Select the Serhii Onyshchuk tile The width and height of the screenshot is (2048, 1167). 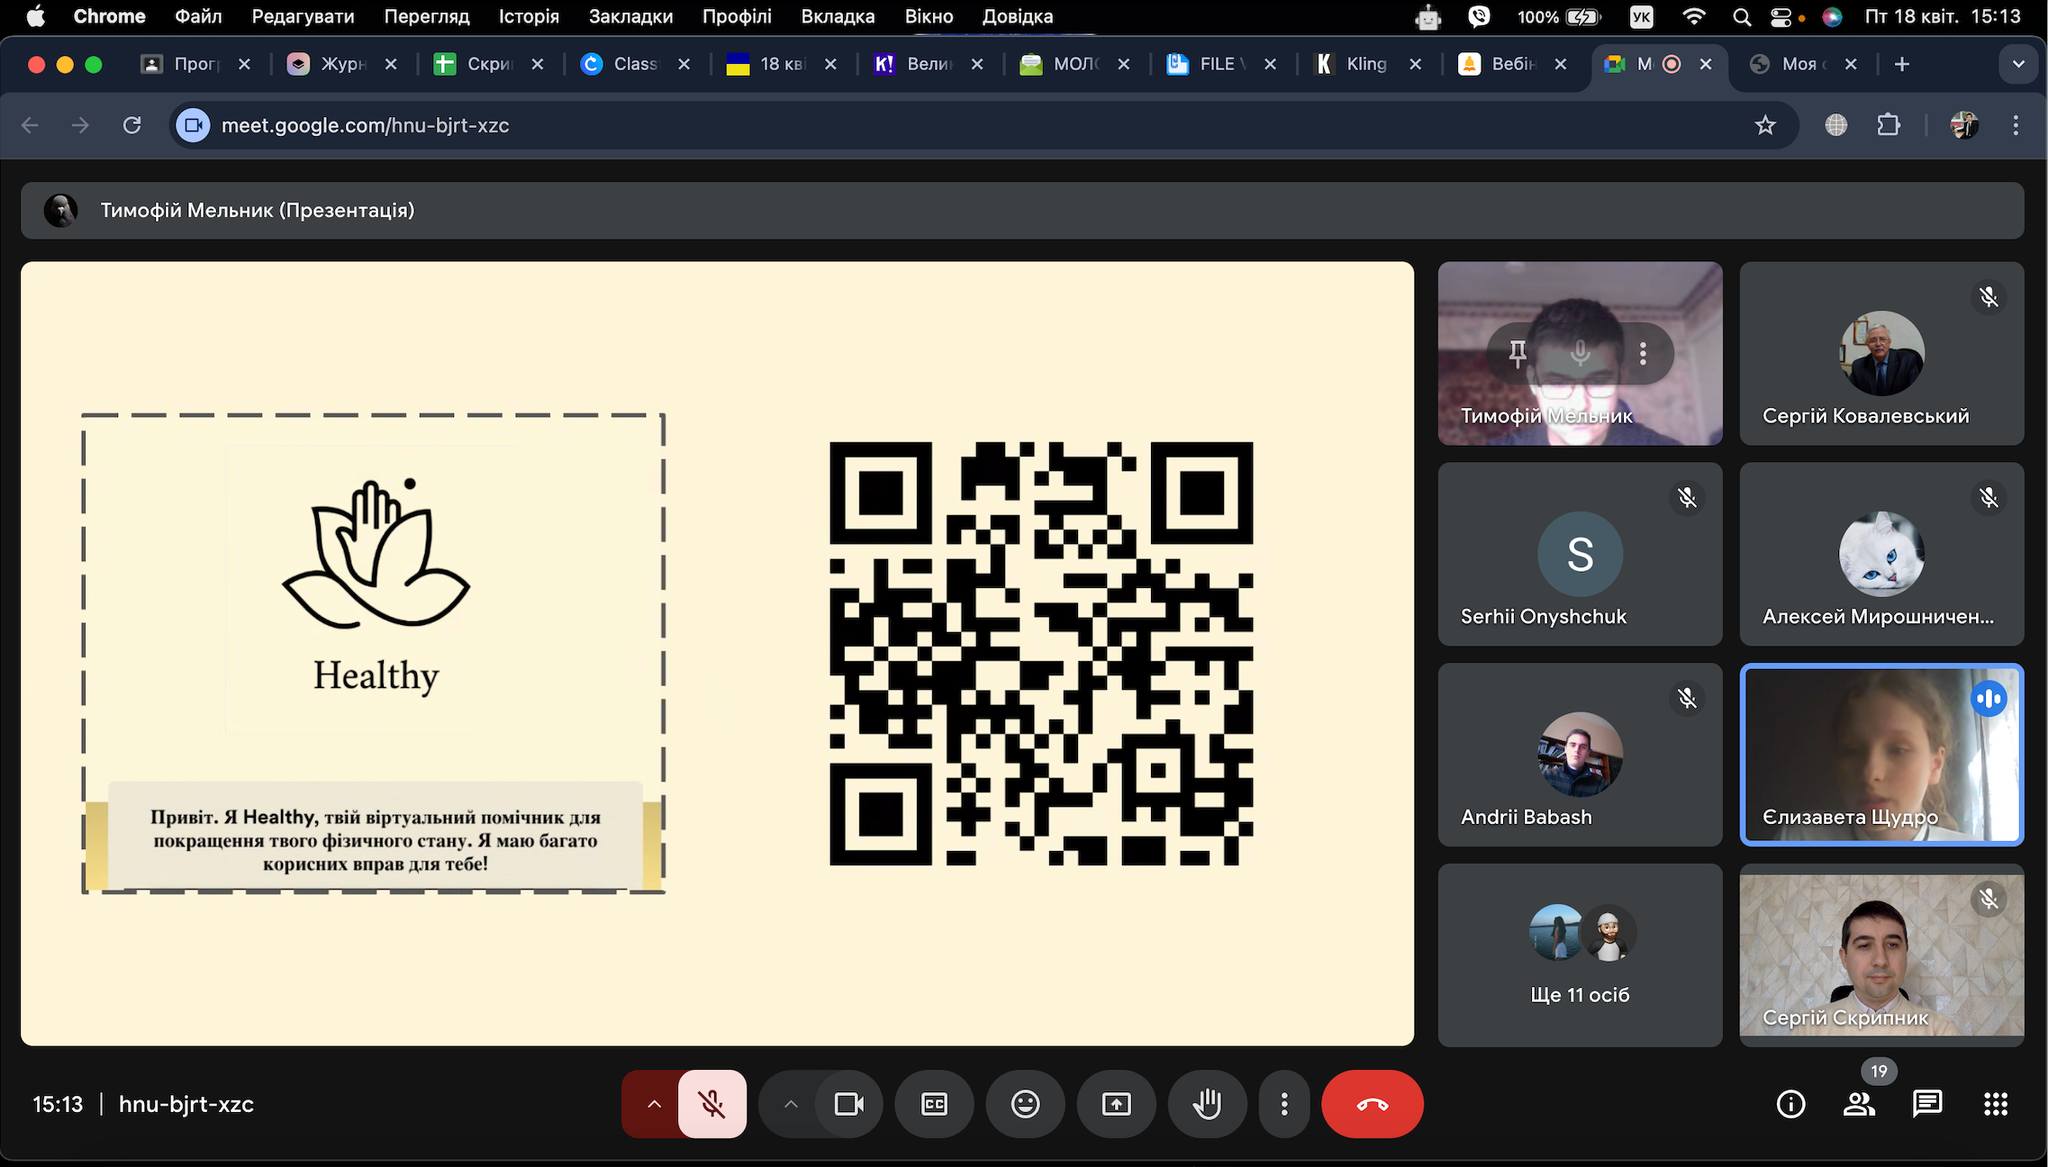pyautogui.click(x=1580, y=554)
